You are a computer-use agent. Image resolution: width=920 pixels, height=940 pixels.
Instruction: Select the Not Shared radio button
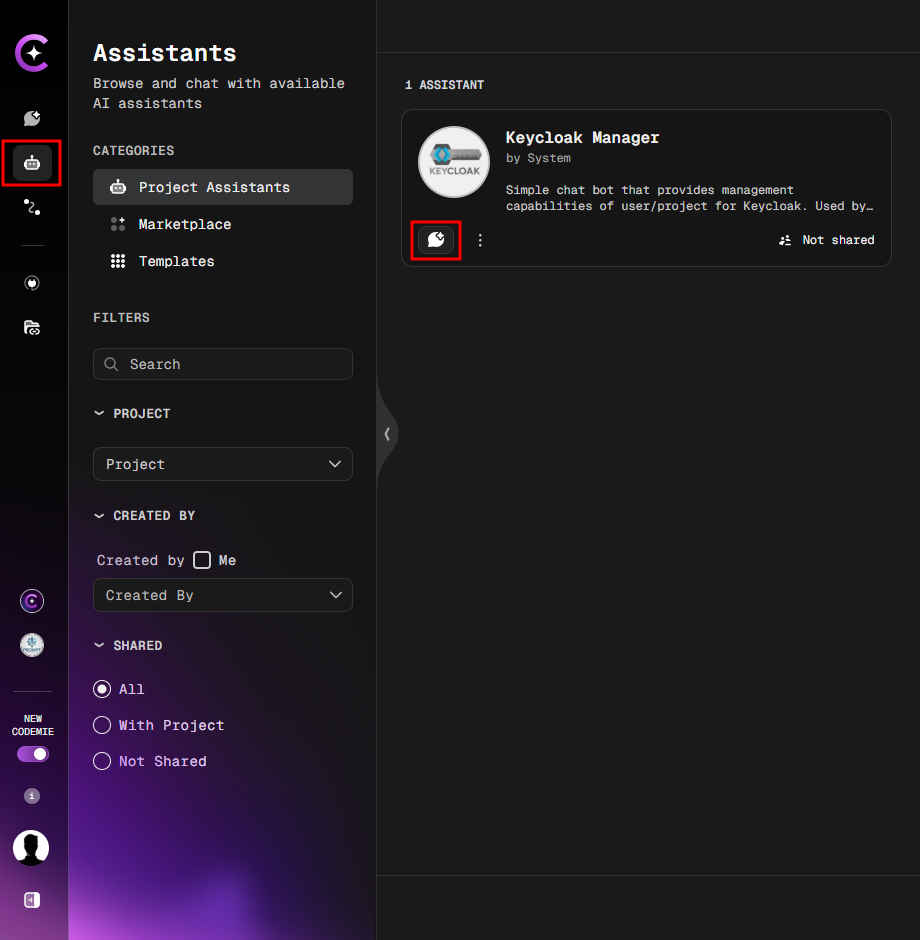[102, 761]
